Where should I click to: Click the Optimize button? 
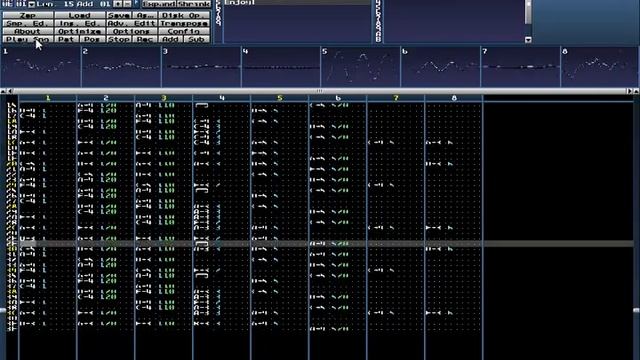[x=80, y=31]
